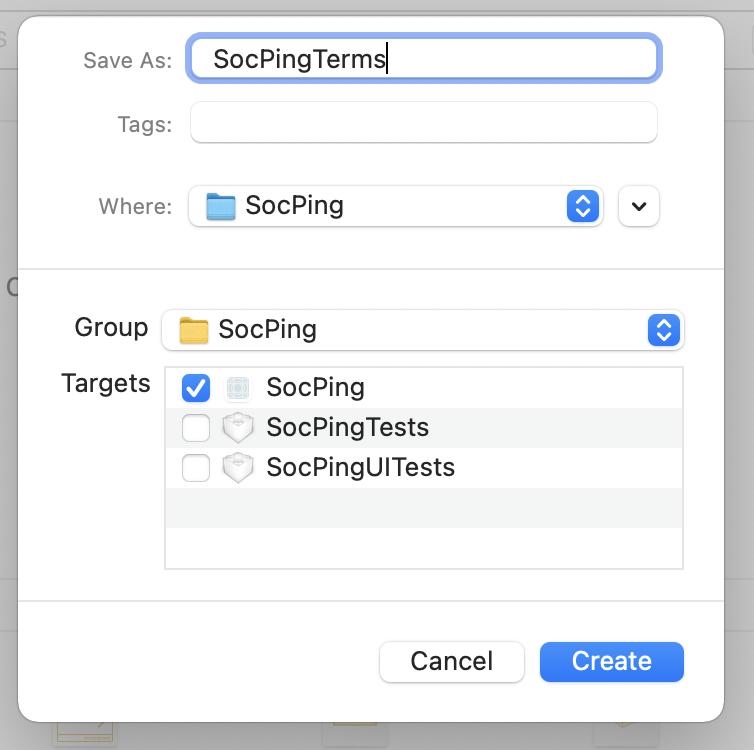Click the blue stepper arrows in Group
The image size is (754, 750).
click(664, 330)
